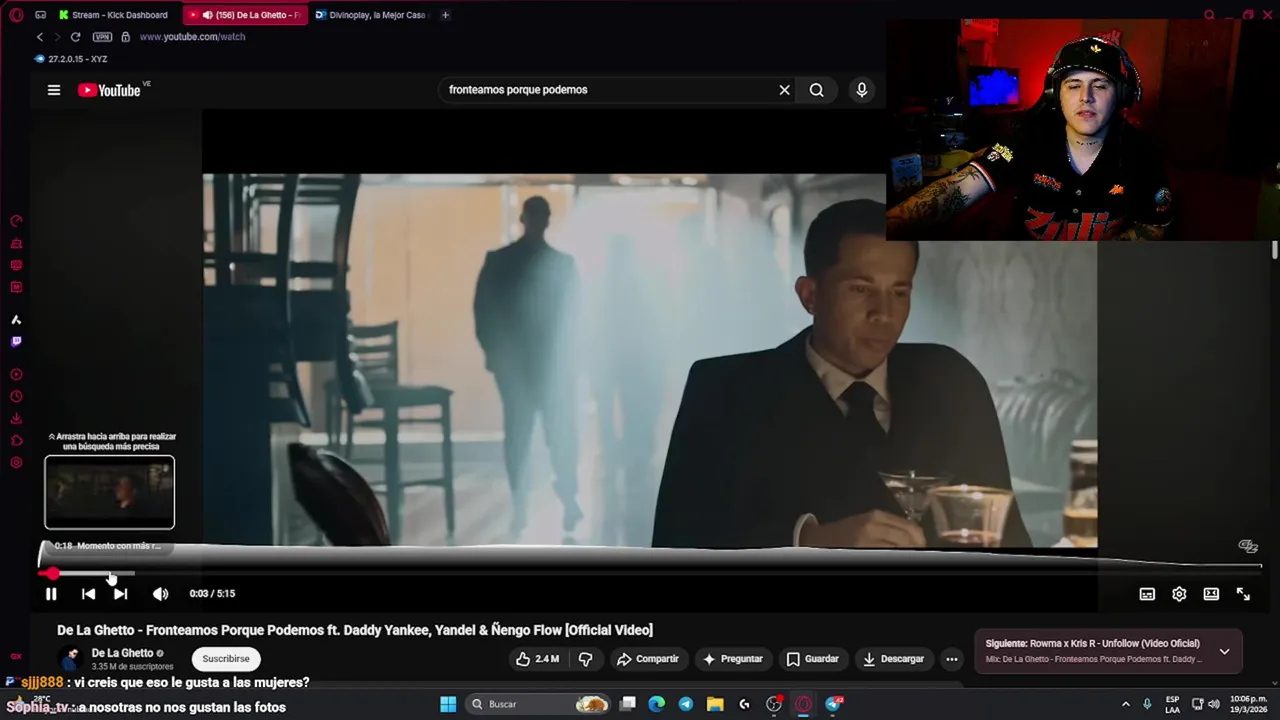
Task: Open Telegram from the taskbar
Action: click(685, 704)
